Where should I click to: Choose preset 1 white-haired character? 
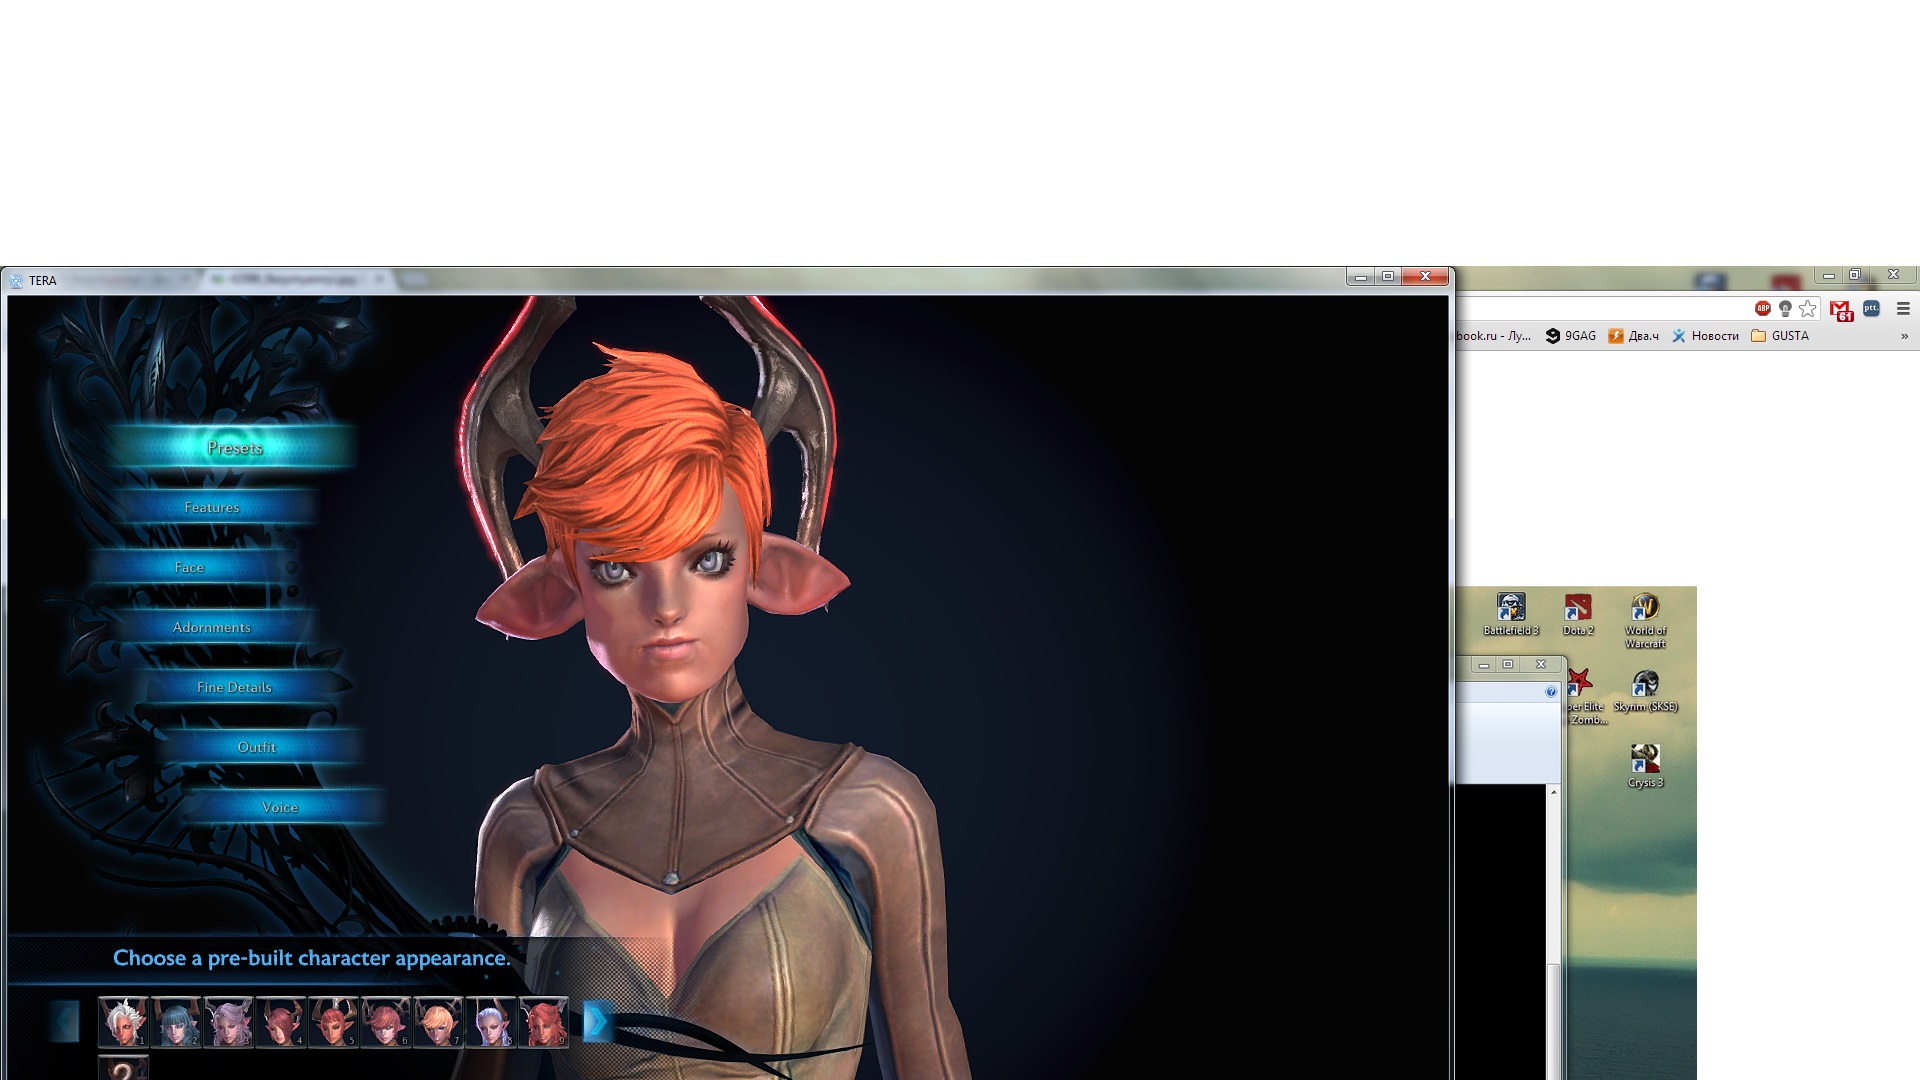[123, 1022]
